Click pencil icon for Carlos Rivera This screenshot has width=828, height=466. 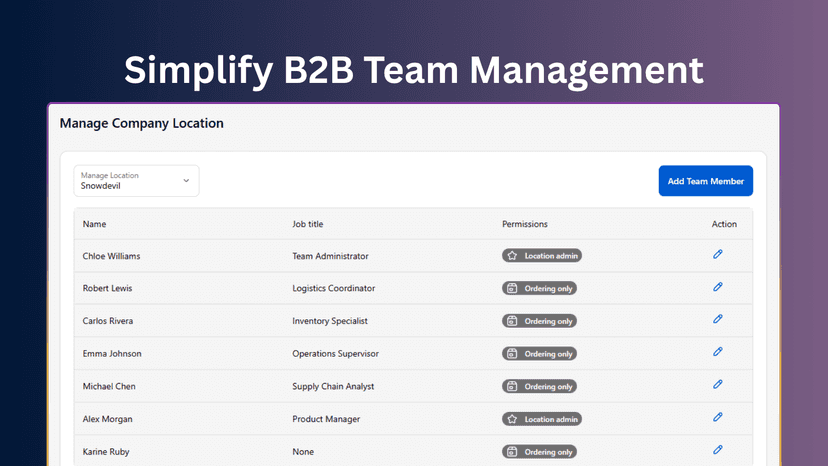[718, 319]
